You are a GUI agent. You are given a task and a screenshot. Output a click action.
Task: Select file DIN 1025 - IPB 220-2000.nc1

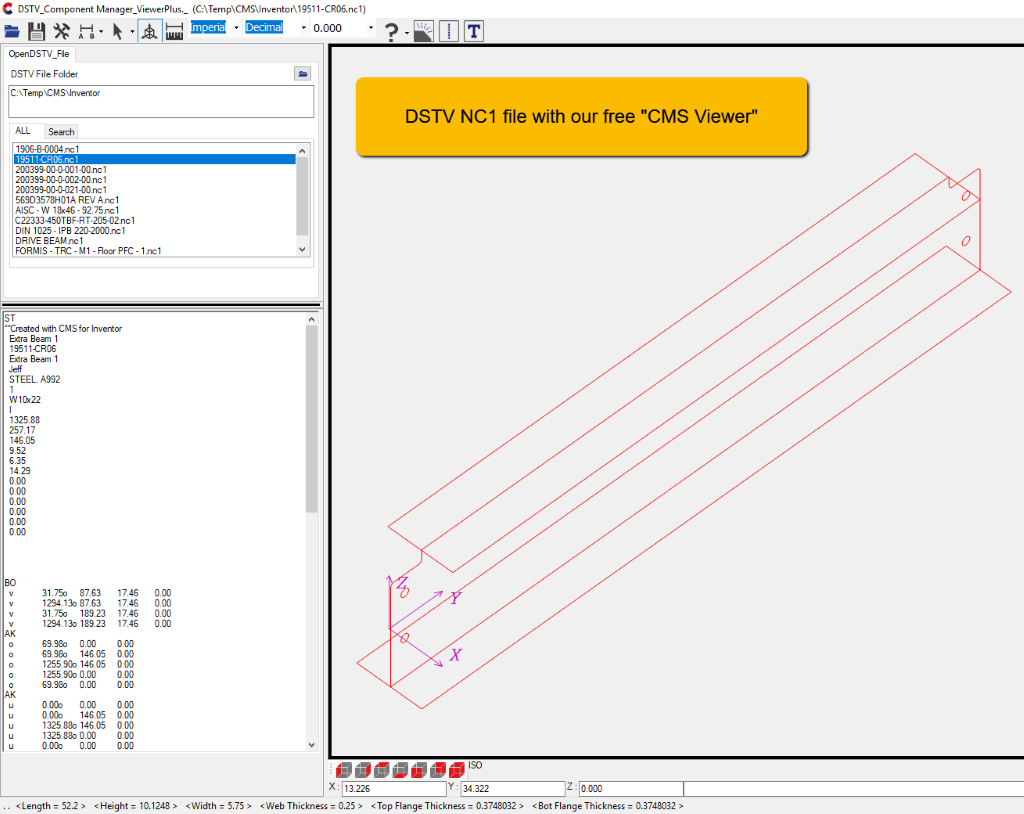pos(154,231)
